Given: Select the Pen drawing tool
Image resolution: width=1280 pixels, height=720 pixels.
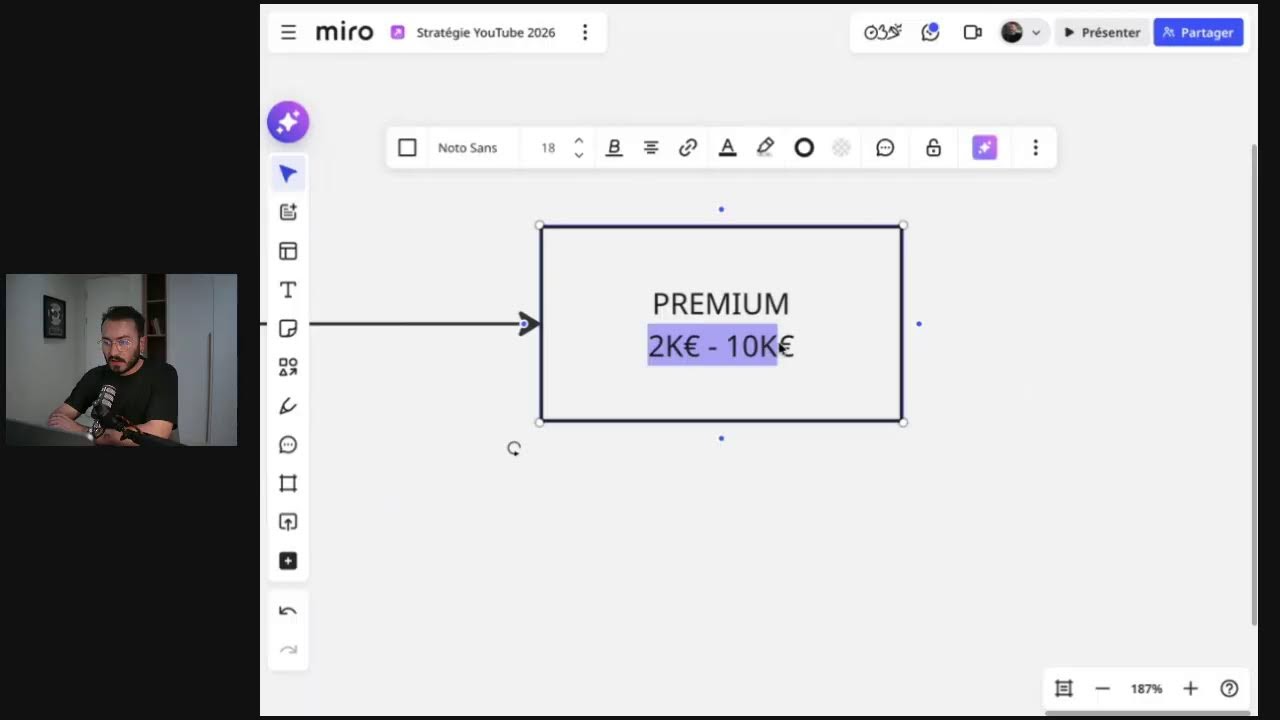Looking at the screenshot, I should (288, 406).
